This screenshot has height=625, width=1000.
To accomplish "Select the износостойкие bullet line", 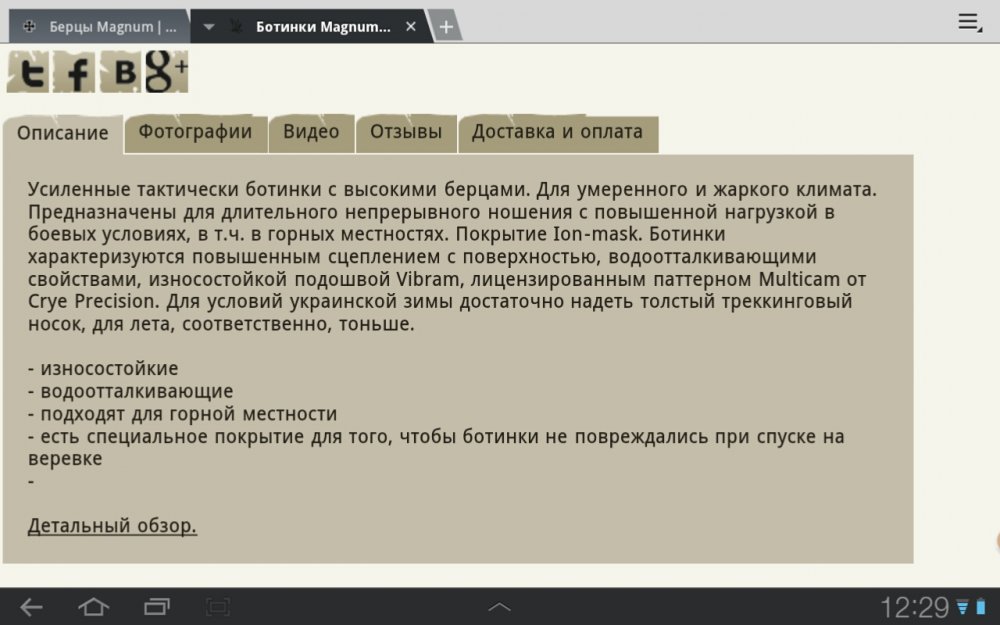I will (x=103, y=369).
